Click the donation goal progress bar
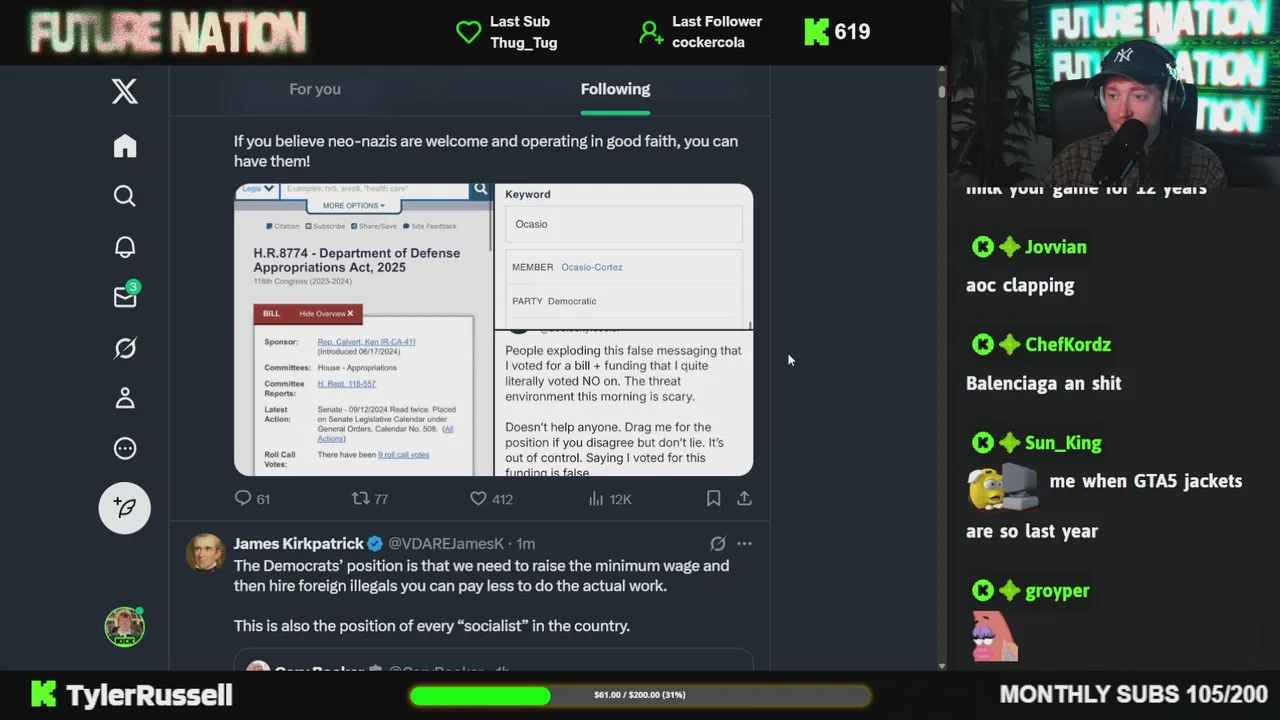Screen dimensions: 1280x720 tap(640, 695)
